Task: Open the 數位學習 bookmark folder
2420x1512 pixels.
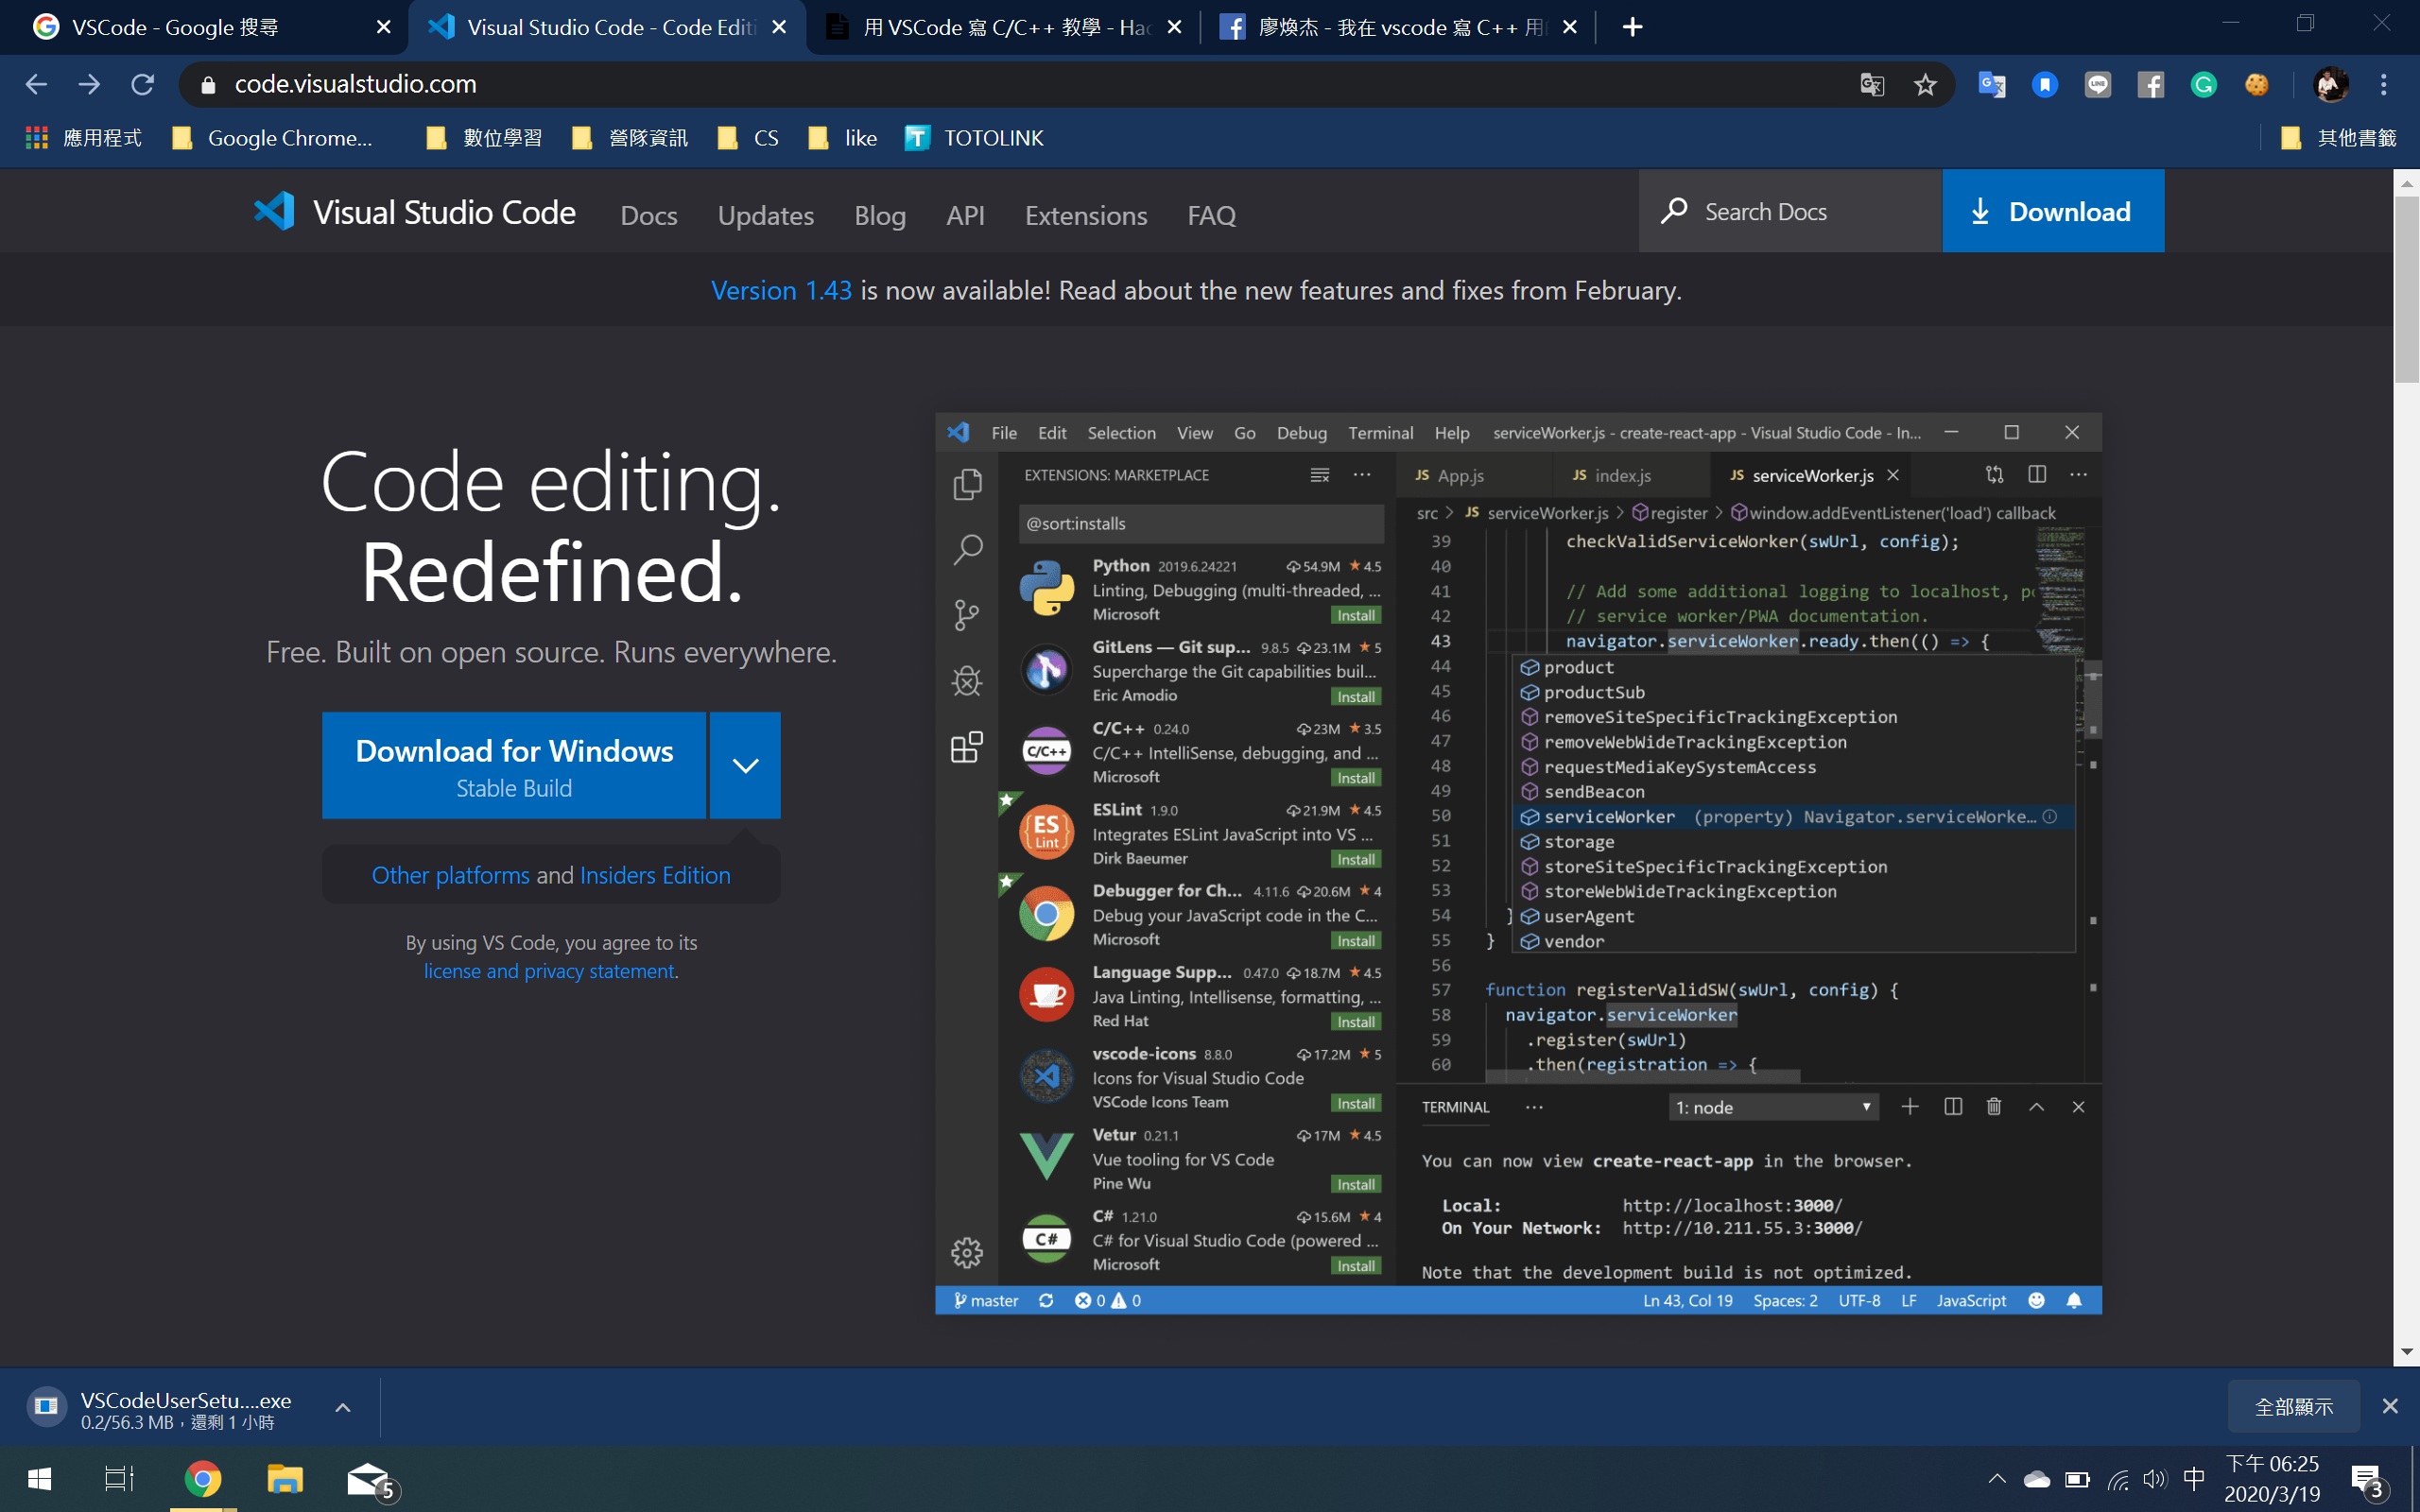Action: 485,138
